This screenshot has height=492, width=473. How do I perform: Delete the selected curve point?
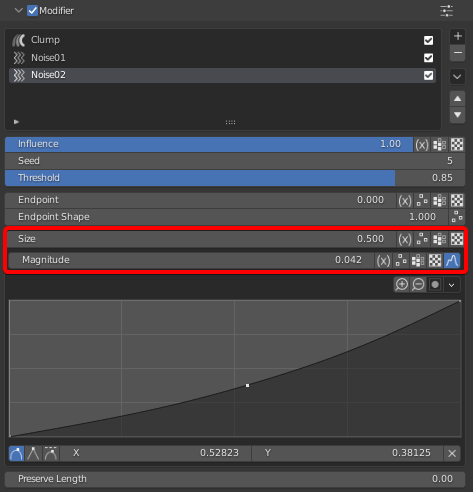click(x=452, y=453)
